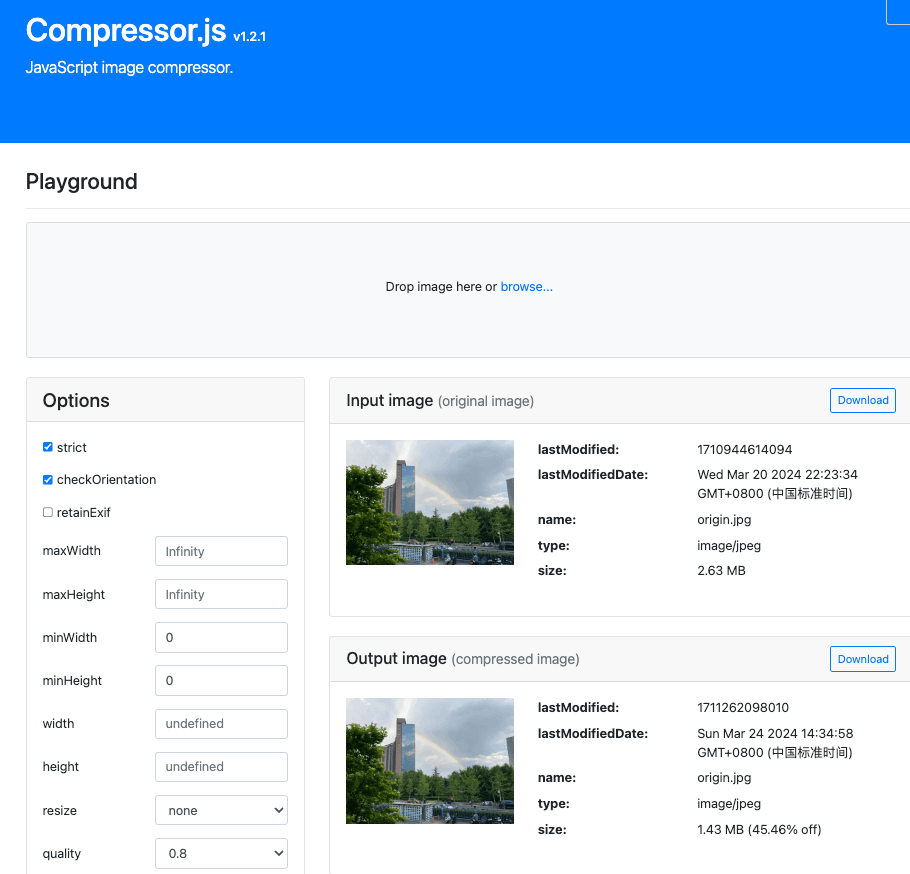The image size is (910, 874).
Task: Click the Playground heading
Action: pyautogui.click(x=81, y=182)
